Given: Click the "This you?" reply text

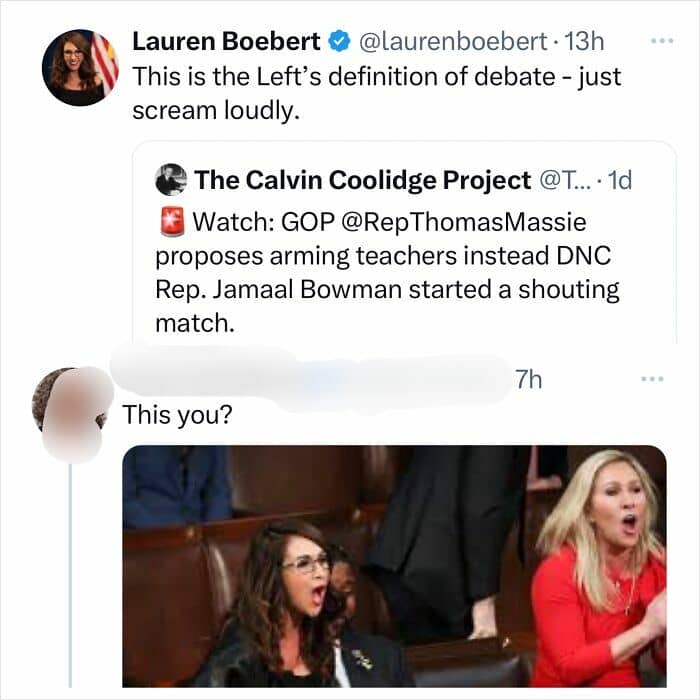Looking at the screenshot, I should tap(176, 413).
